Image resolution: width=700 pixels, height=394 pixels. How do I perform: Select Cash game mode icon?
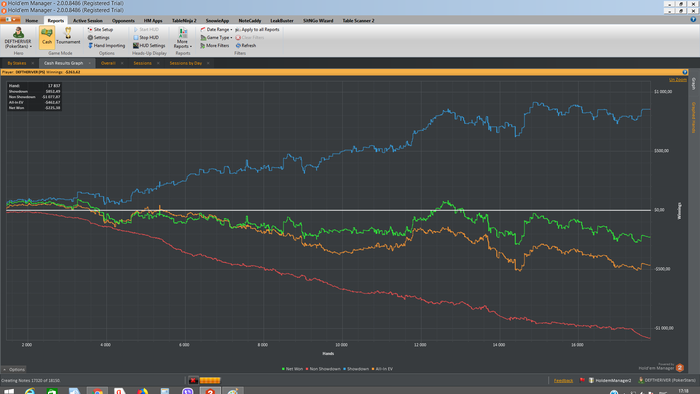click(x=46, y=37)
